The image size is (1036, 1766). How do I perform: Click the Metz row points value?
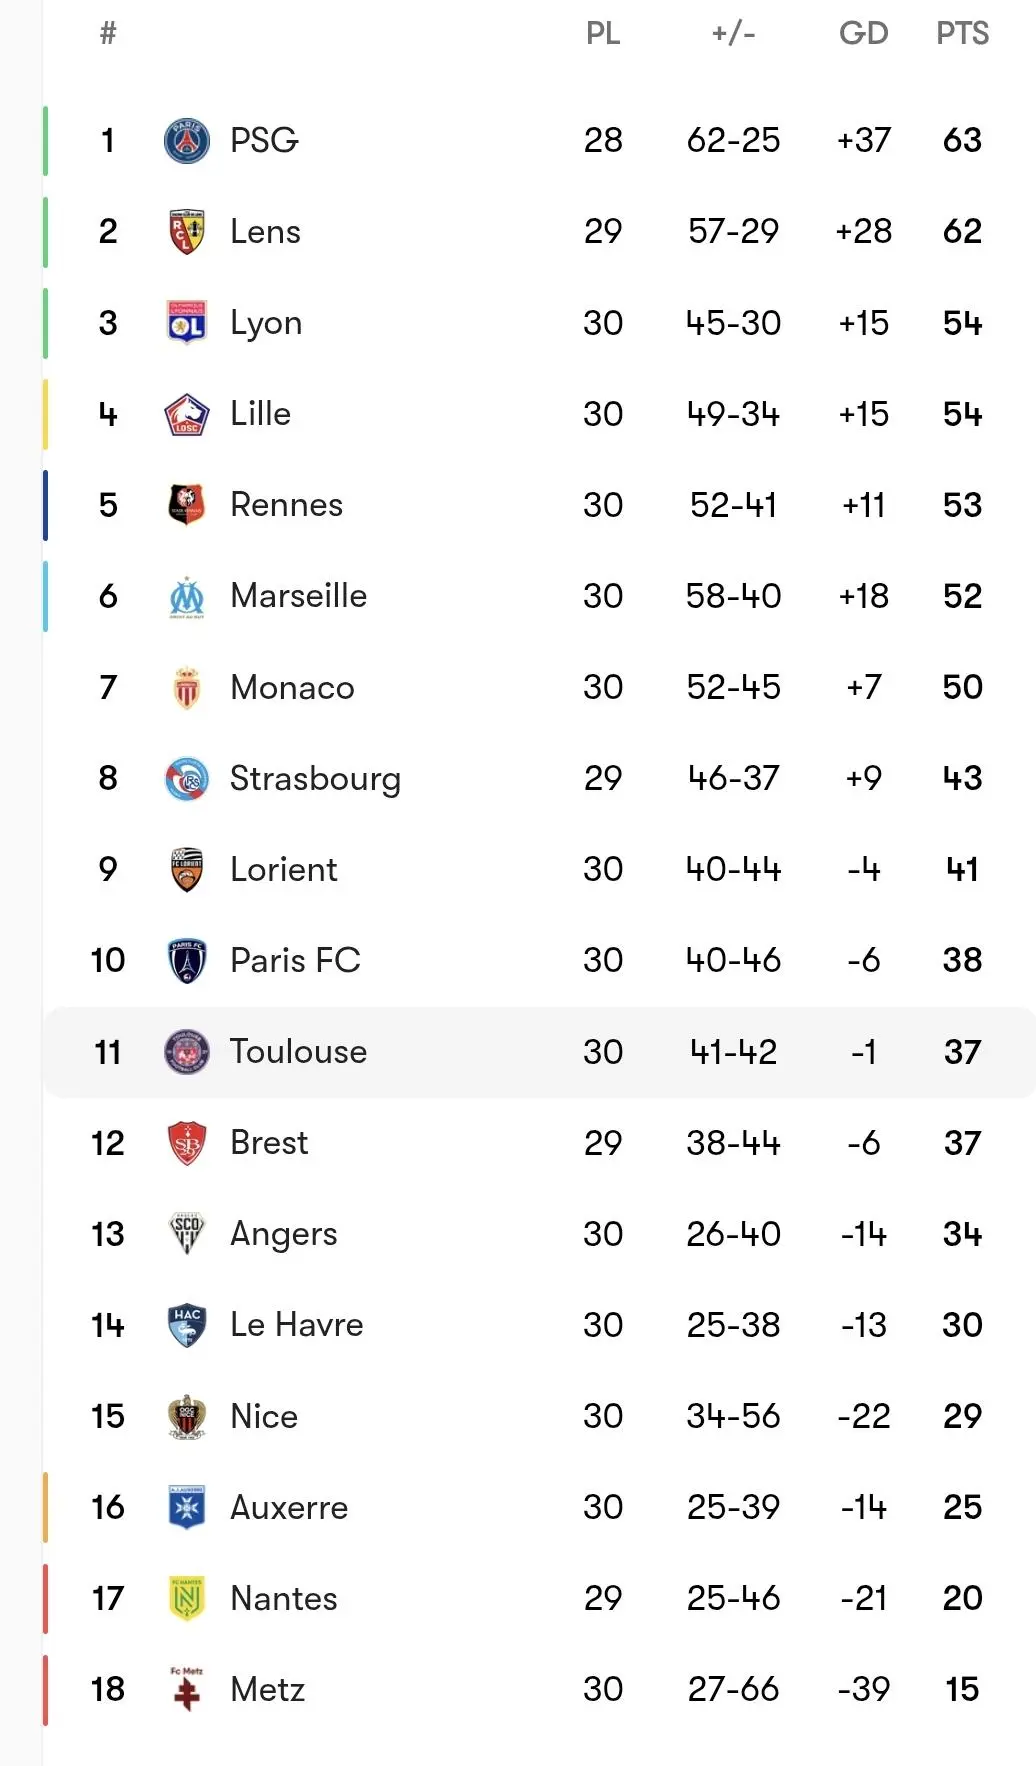[x=962, y=1690]
